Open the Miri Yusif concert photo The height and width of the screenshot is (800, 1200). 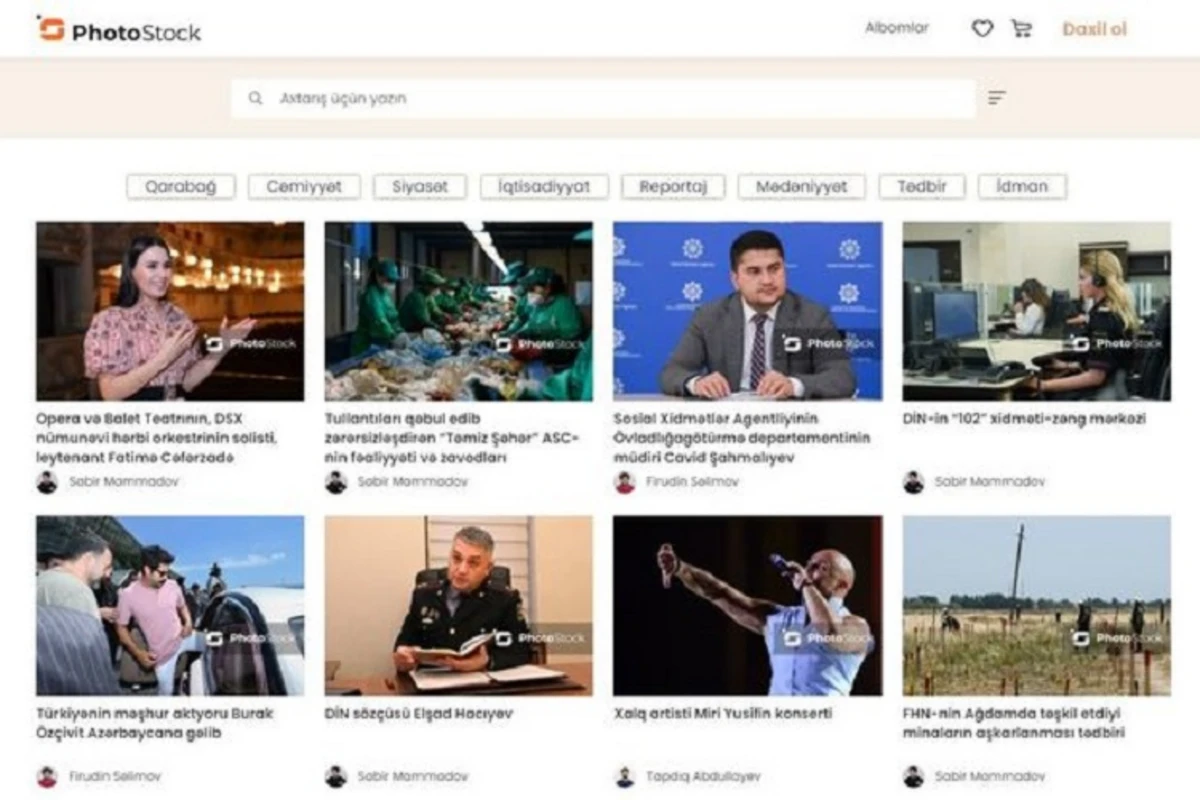[x=748, y=606]
